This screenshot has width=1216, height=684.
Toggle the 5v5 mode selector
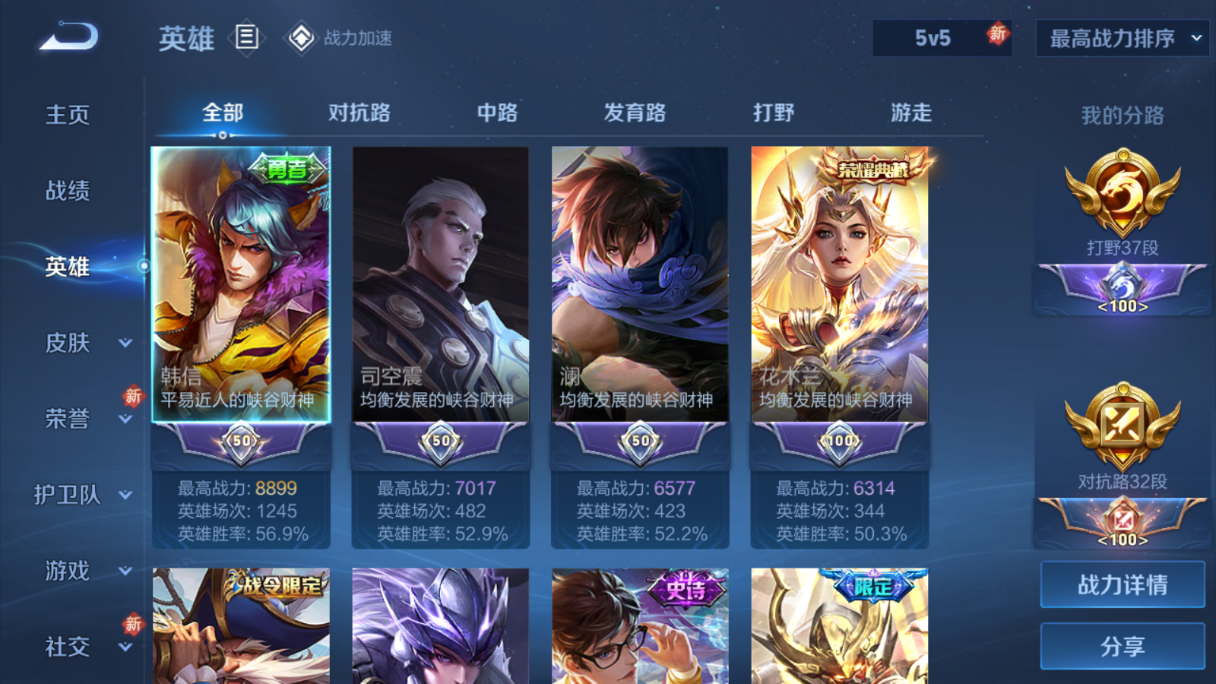click(x=941, y=38)
